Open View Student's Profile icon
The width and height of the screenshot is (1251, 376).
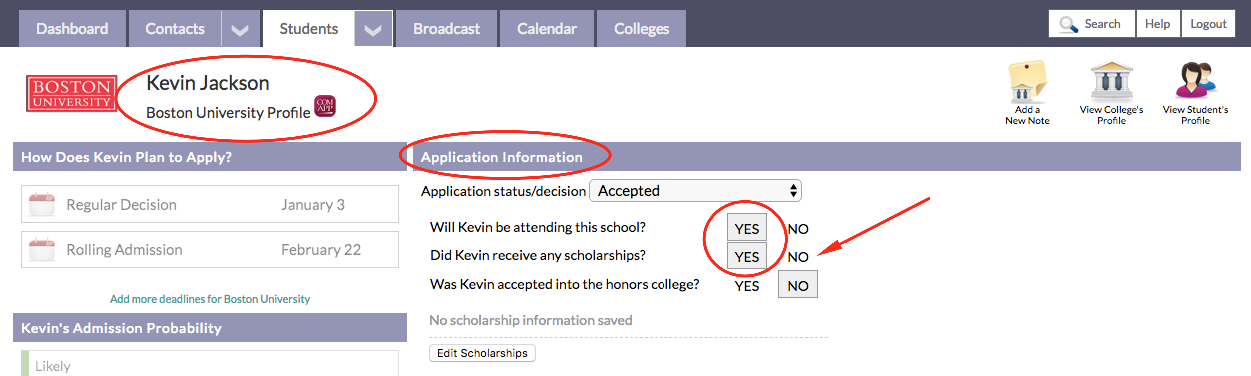(1195, 82)
